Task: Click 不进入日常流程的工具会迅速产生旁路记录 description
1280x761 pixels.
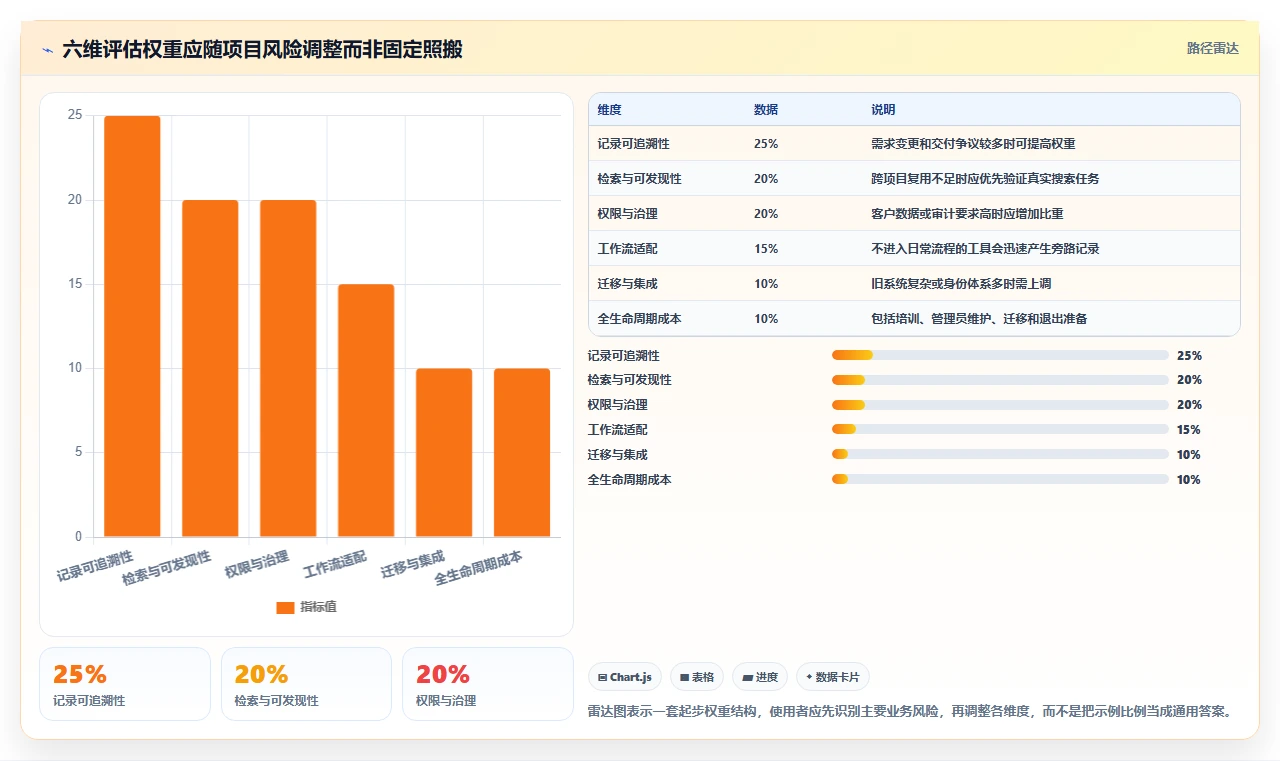Action: pyautogui.click(x=985, y=249)
